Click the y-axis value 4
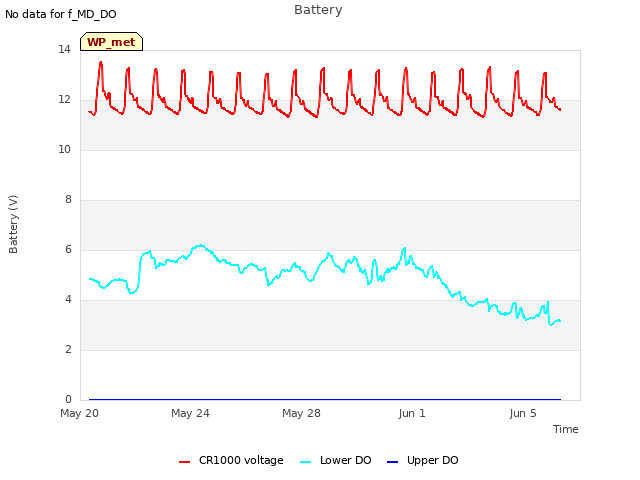This screenshot has width=640, height=480. point(68,299)
